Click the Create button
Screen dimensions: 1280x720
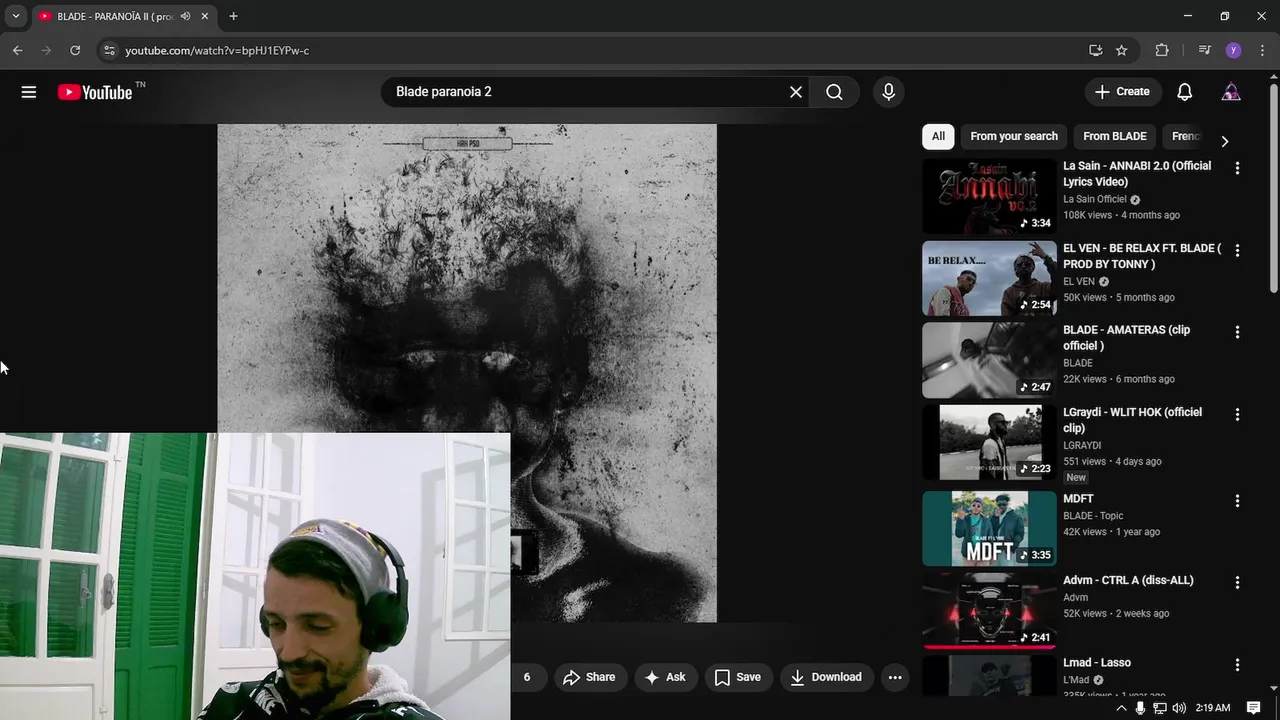coord(1122,92)
